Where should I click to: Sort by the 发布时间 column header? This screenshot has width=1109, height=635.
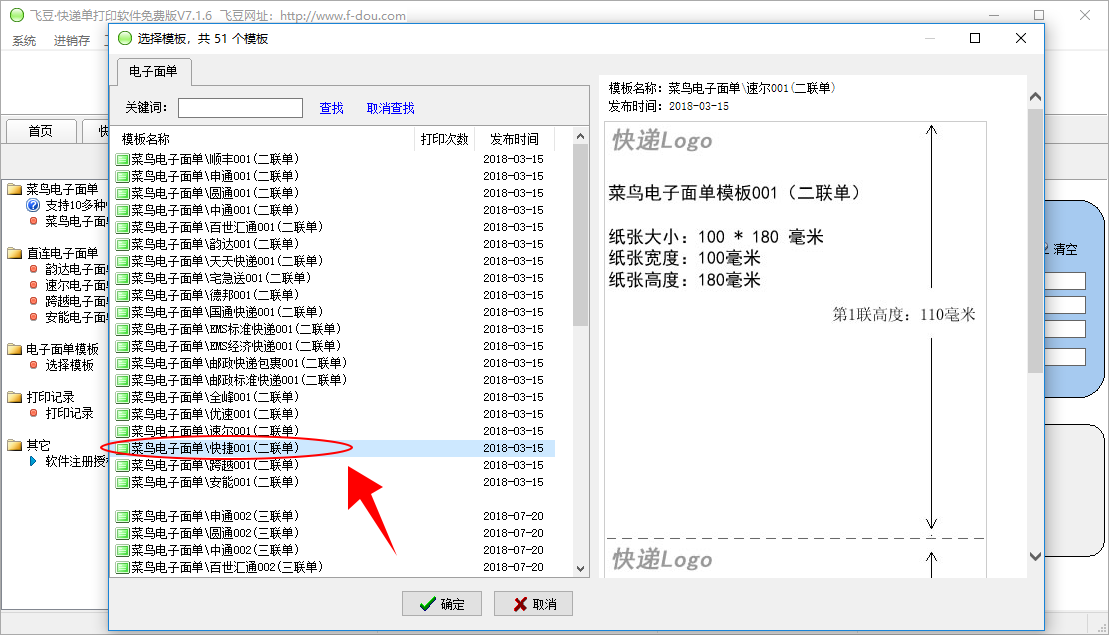point(514,139)
